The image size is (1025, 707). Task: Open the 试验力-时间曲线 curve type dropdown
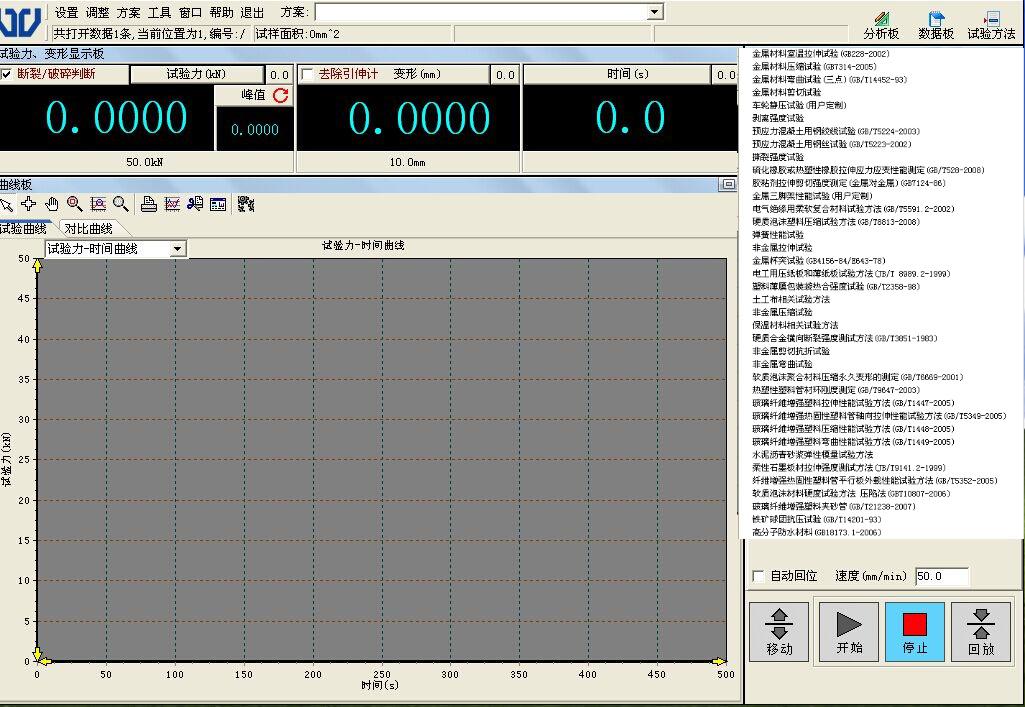pyautogui.click(x=177, y=249)
